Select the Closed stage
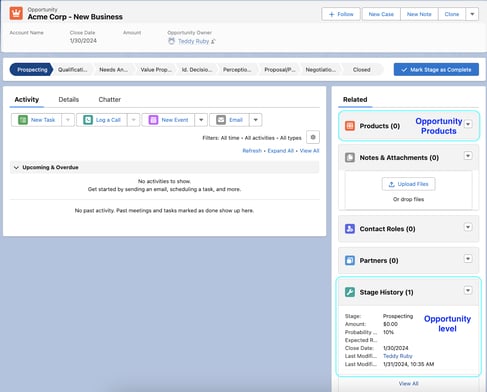This screenshot has height=392, width=487. click(362, 69)
